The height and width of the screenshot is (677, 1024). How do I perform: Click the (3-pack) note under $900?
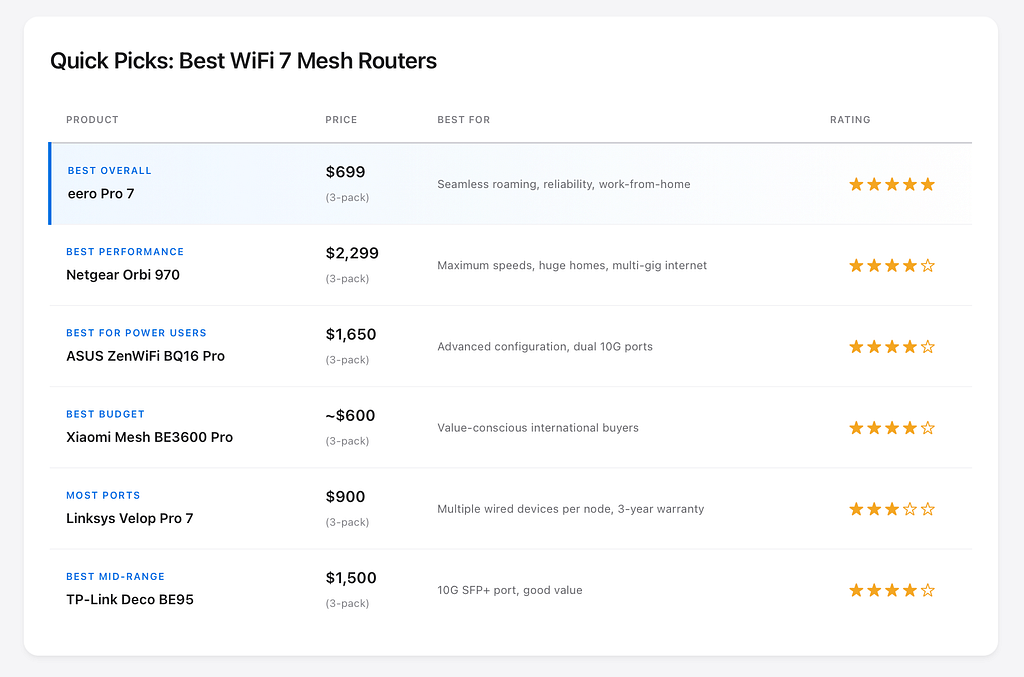pos(347,522)
